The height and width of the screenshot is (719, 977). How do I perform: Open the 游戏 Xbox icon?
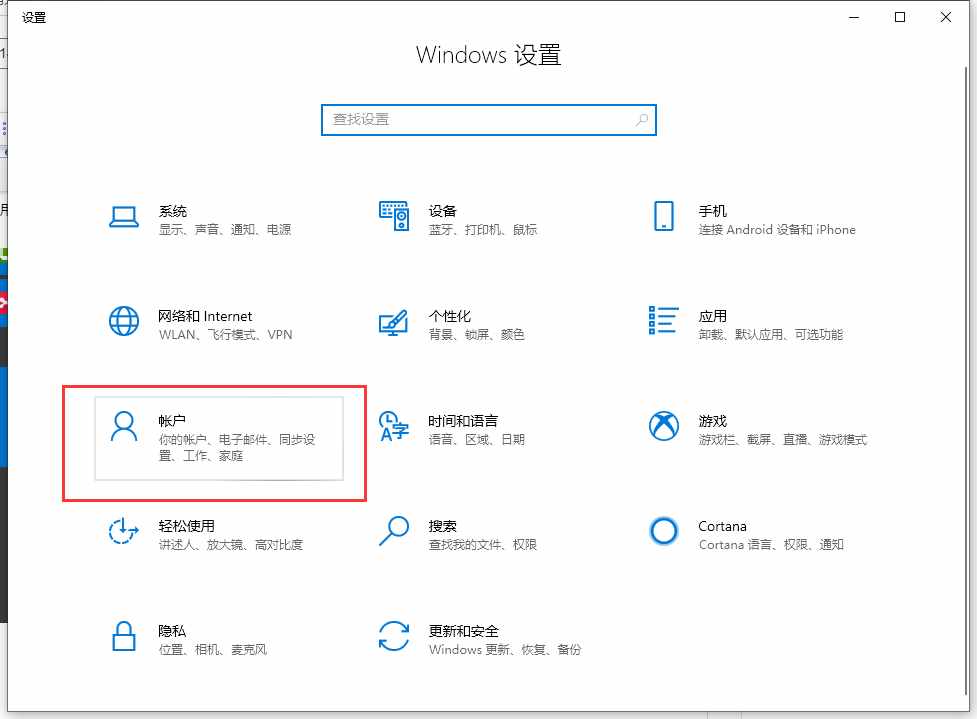(x=664, y=426)
